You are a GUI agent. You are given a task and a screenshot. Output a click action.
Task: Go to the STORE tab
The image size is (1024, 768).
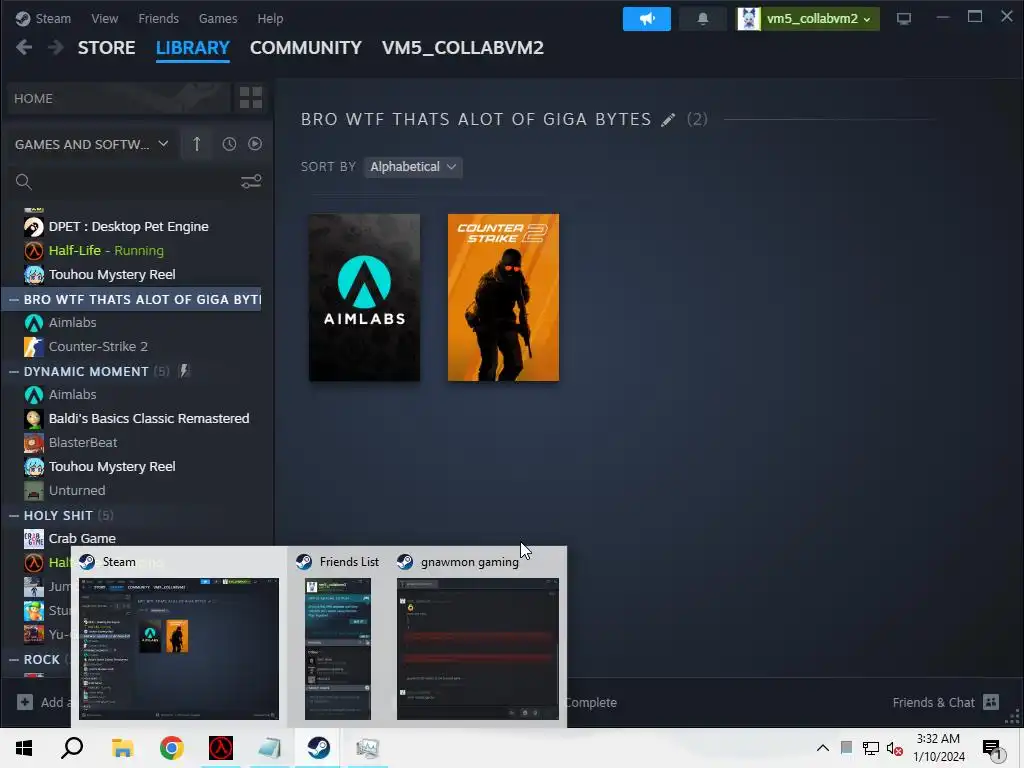coord(106,48)
